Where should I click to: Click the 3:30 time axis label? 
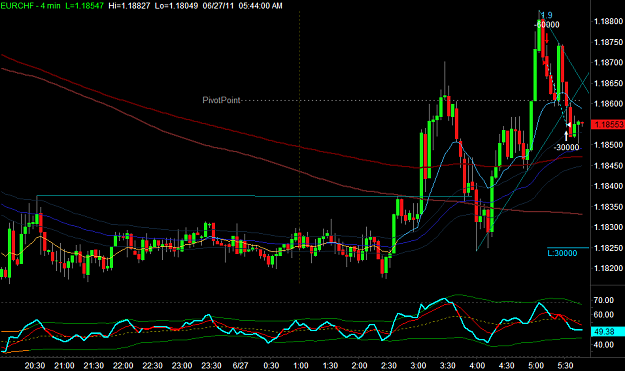coord(448,365)
